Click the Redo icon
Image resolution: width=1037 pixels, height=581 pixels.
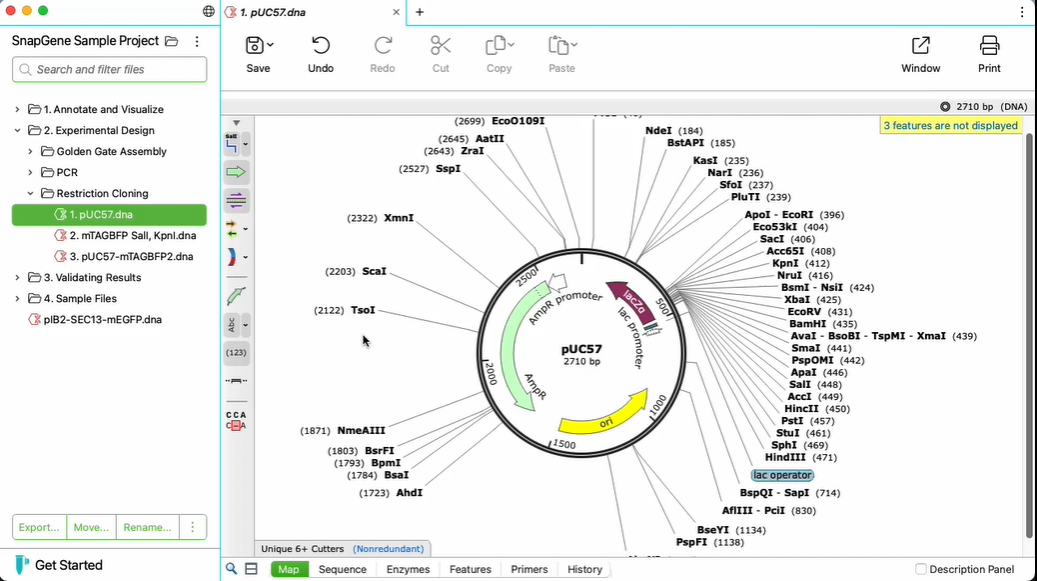click(383, 46)
